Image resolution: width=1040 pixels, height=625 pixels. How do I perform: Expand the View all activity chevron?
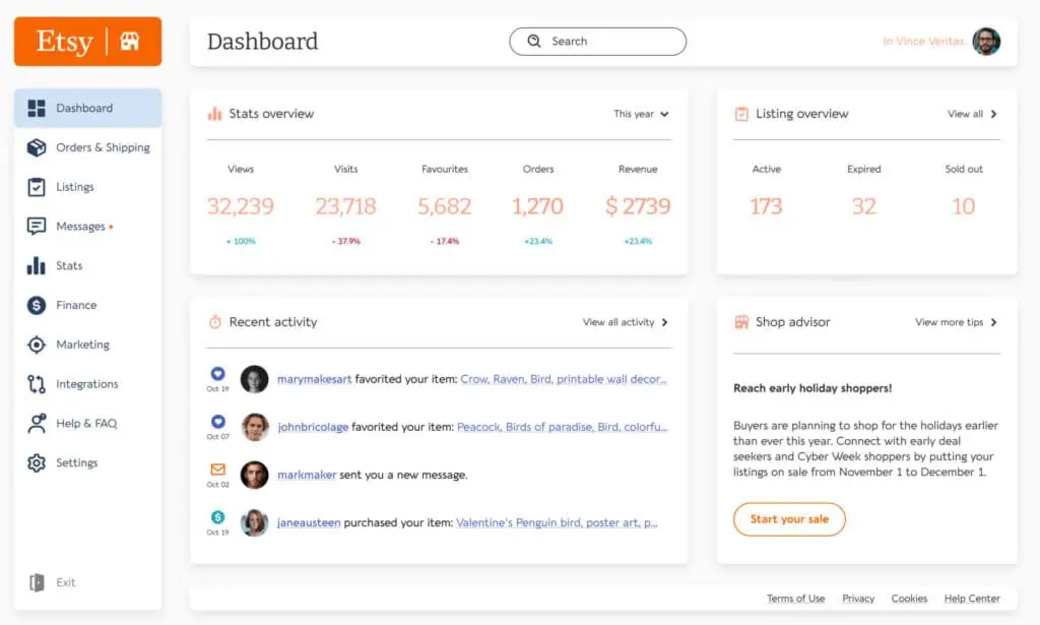[665, 322]
